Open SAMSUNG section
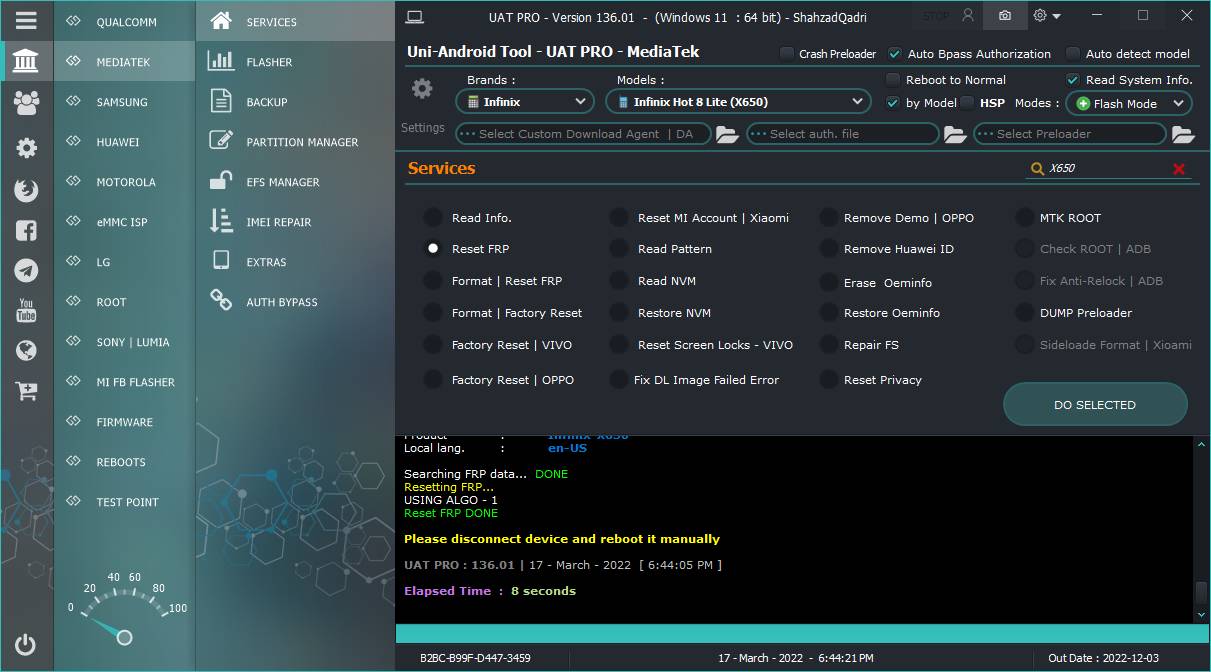 pyautogui.click(x=125, y=101)
